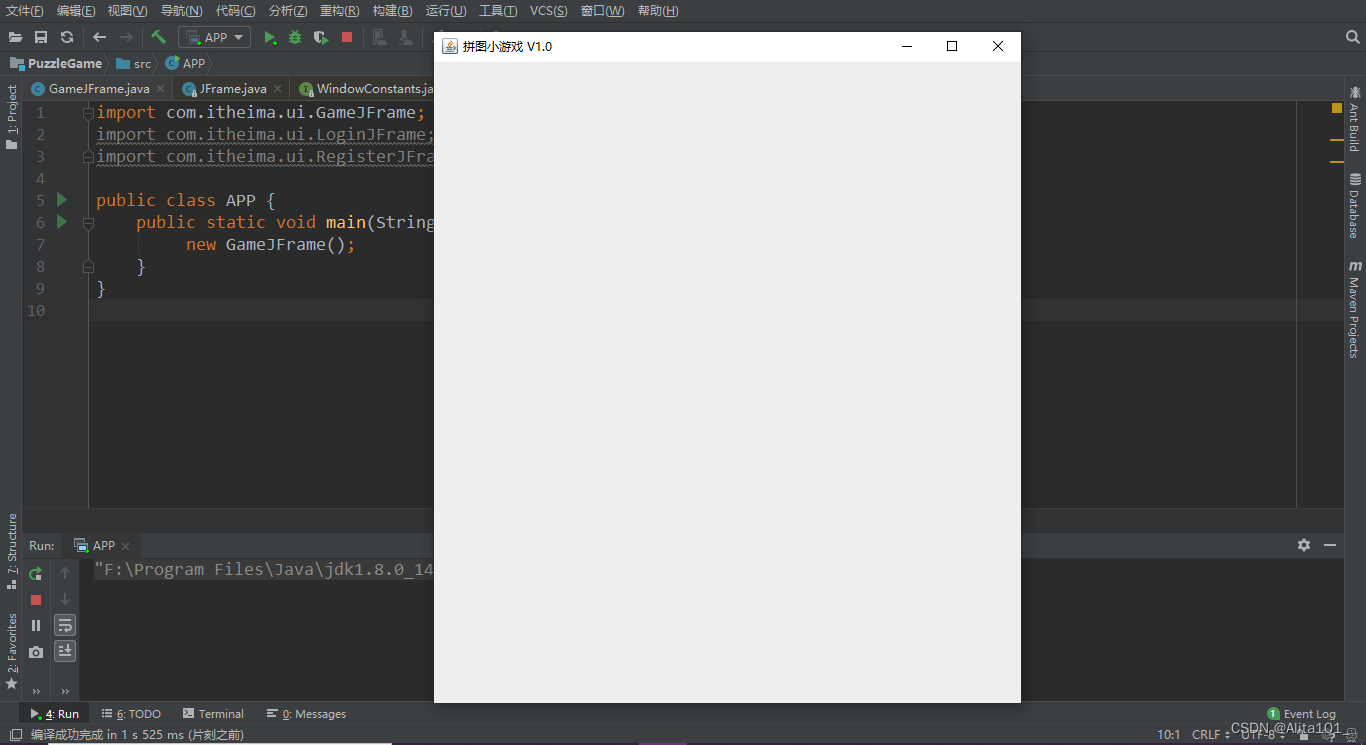Screen dimensions: 1366x745
Task: Open the 重构(R) menu
Action: (x=339, y=11)
